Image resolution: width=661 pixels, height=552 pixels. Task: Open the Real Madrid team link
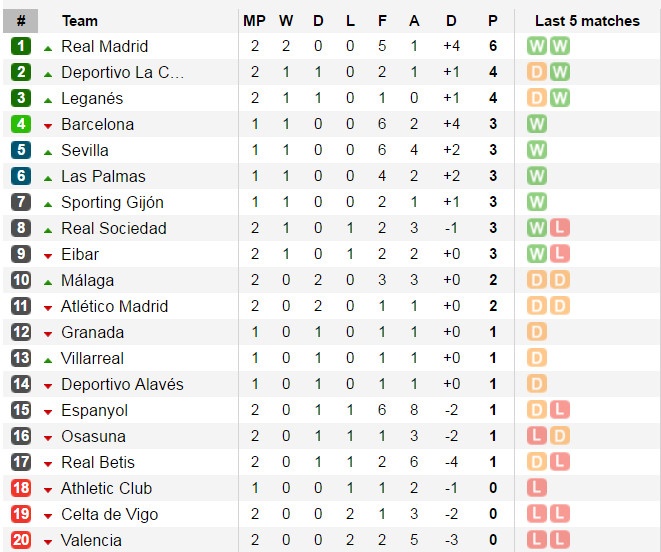104,46
